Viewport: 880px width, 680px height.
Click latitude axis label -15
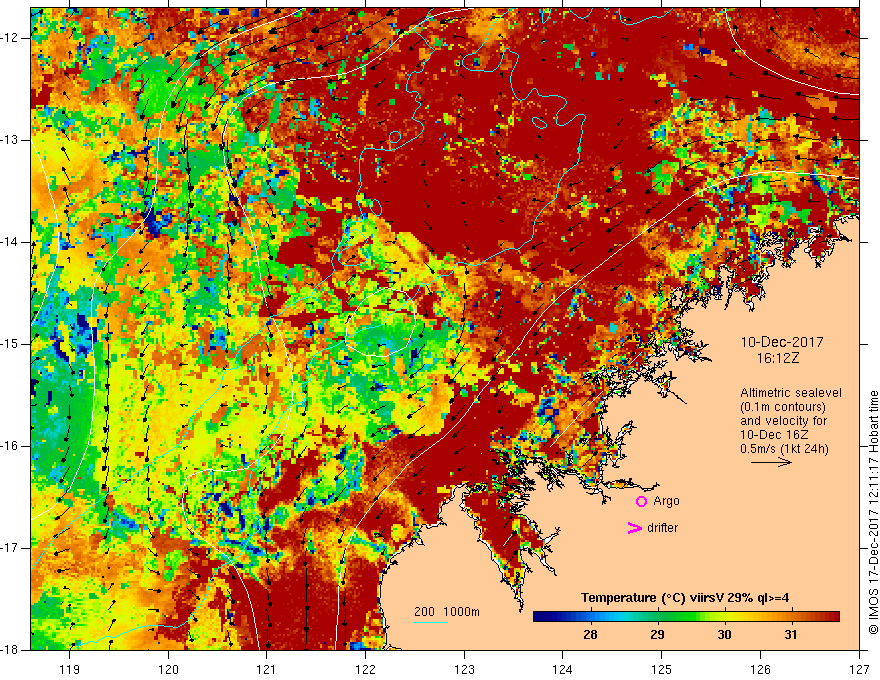click(10, 344)
